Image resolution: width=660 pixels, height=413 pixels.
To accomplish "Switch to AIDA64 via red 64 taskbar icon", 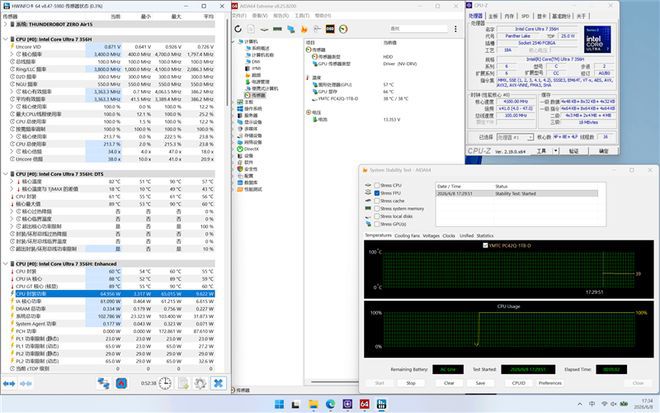I will (x=365, y=405).
